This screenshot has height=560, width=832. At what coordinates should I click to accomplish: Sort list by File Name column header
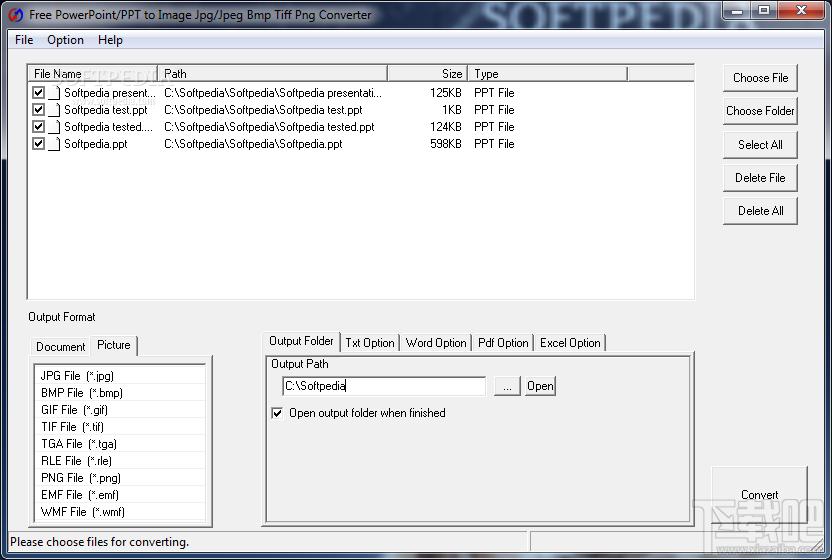coord(92,74)
